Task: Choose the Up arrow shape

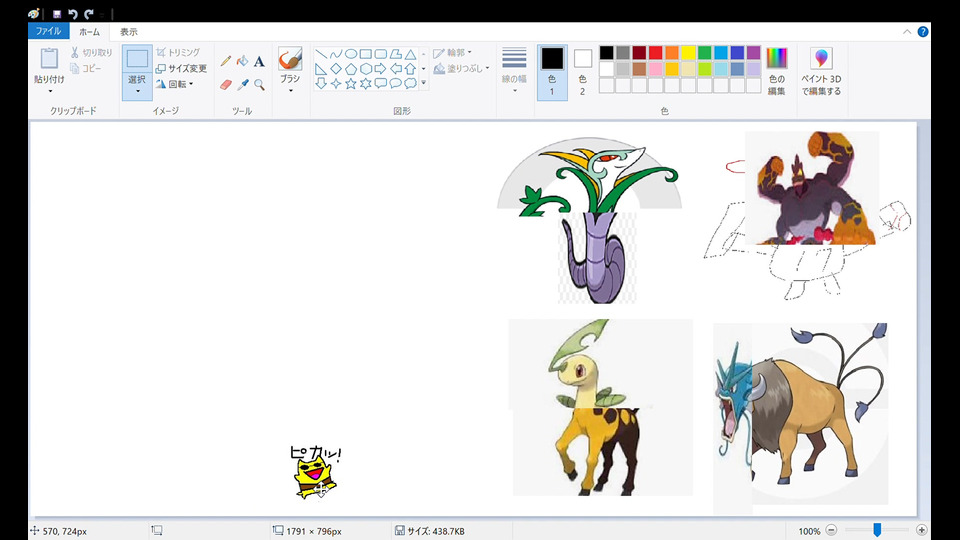Action: tap(410, 69)
